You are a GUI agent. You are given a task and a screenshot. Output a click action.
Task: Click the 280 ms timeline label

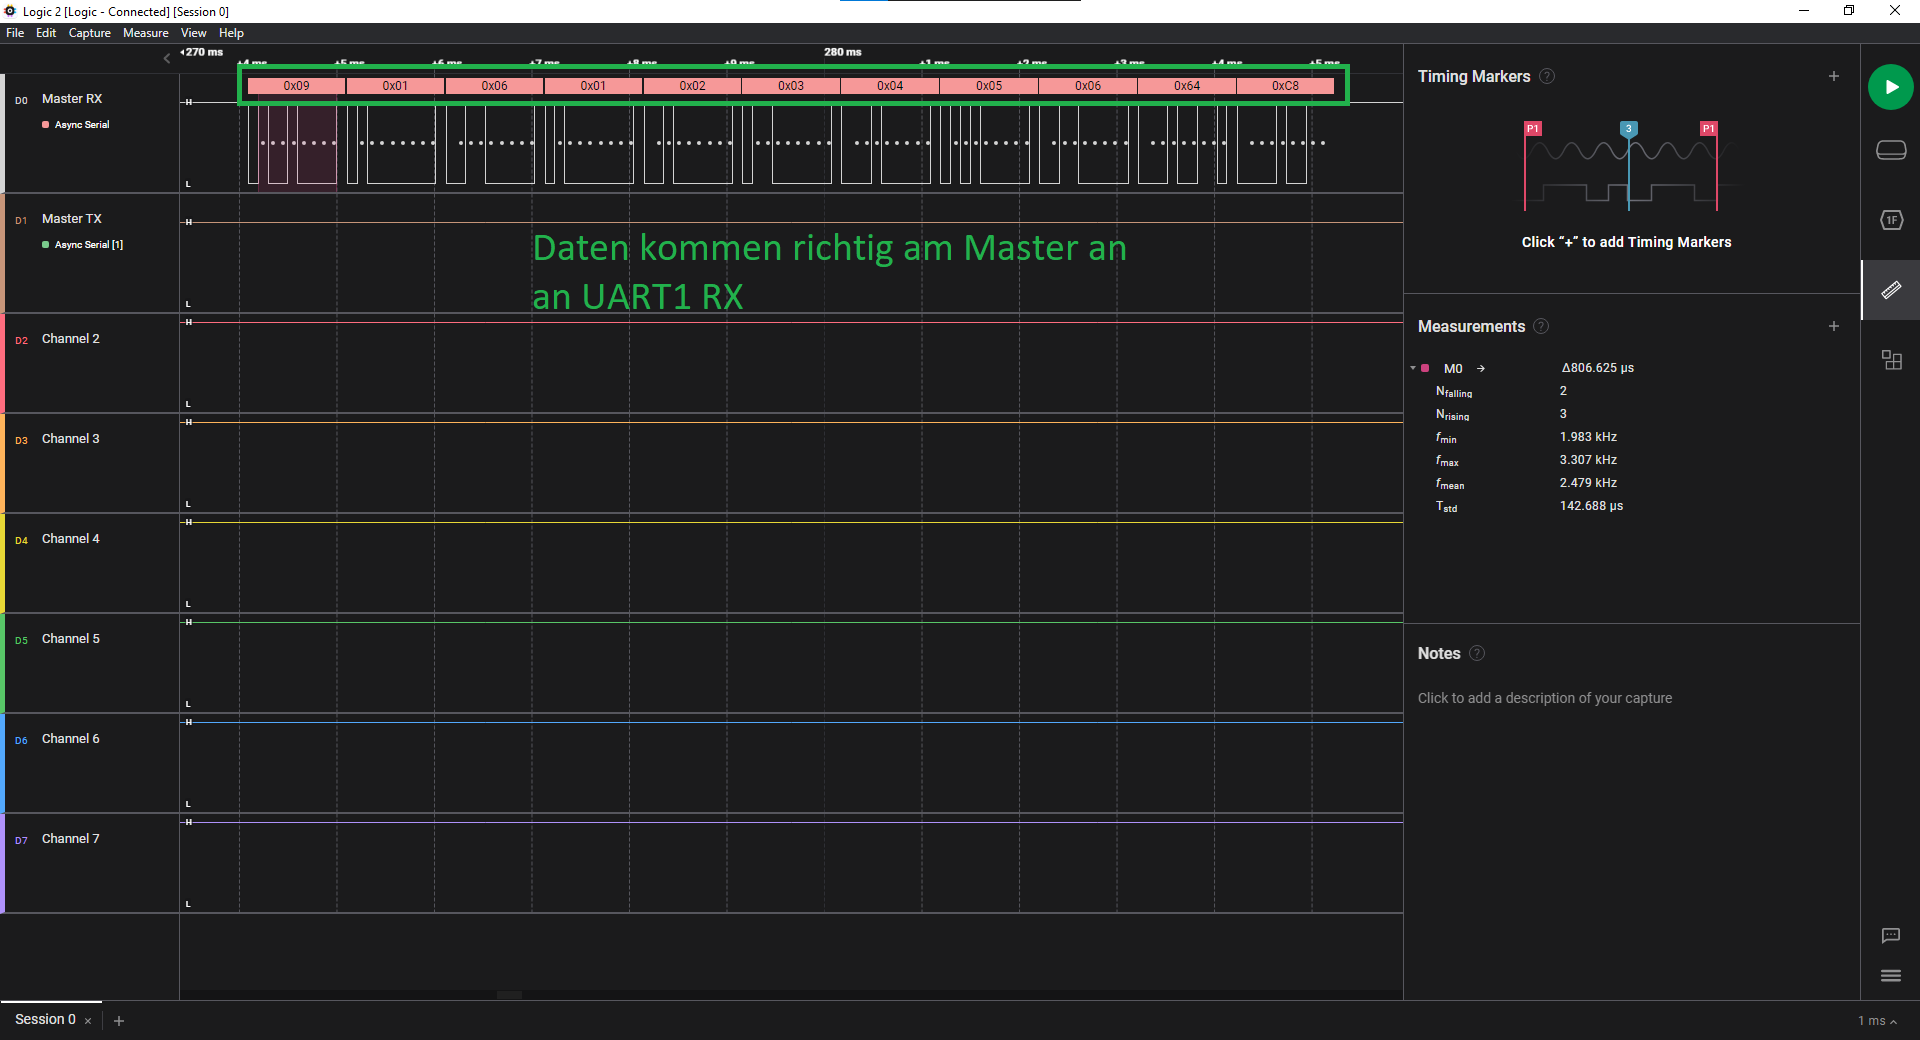point(842,52)
